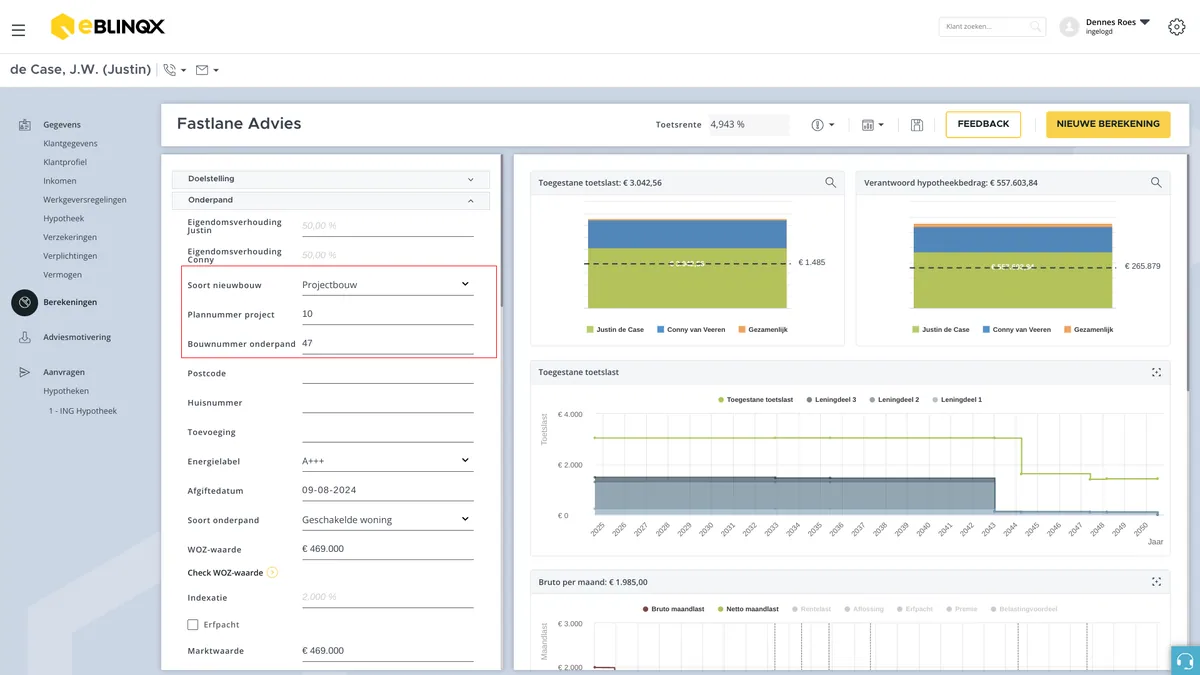Expand the Doelstelling section

tap(331, 179)
